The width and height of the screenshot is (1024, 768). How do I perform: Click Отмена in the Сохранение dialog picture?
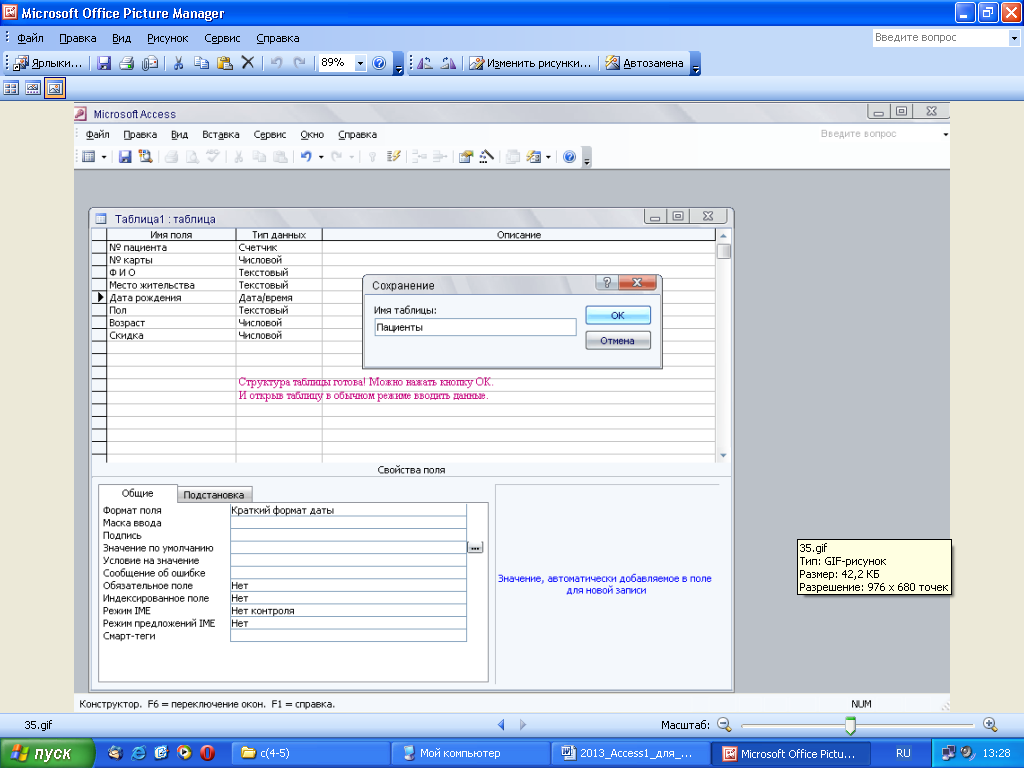click(x=618, y=340)
